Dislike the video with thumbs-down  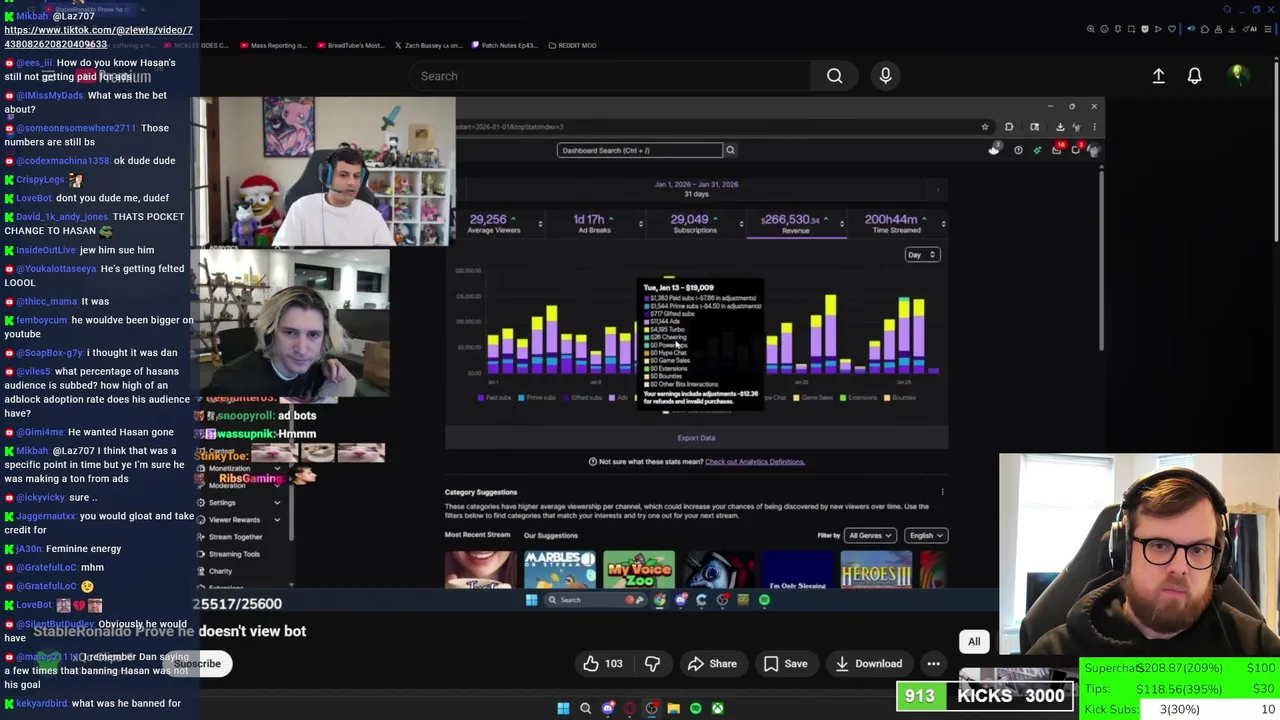coord(652,664)
